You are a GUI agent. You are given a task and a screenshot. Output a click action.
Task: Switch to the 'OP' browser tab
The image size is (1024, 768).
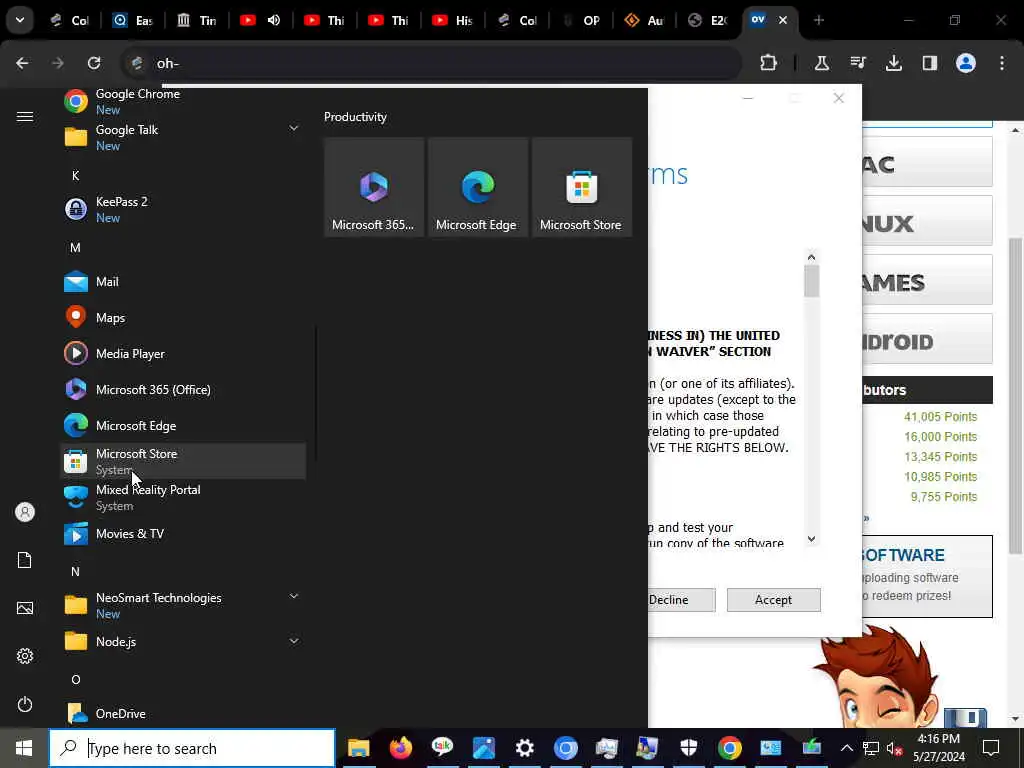click(x=581, y=20)
